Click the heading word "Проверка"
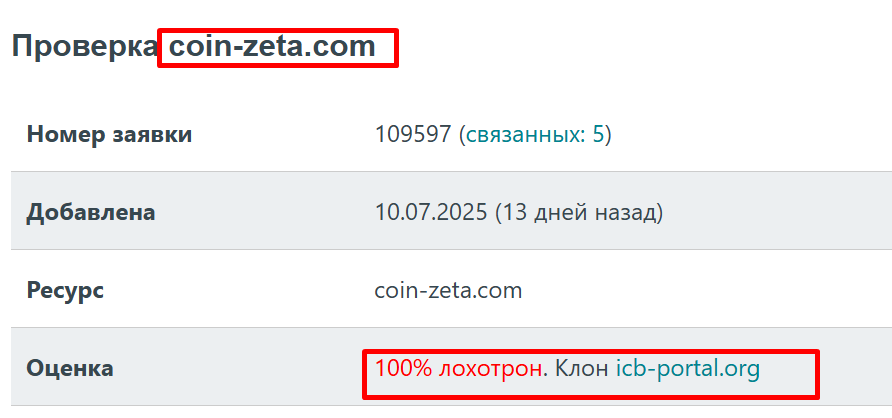This screenshot has width=892, height=418. pos(84,46)
